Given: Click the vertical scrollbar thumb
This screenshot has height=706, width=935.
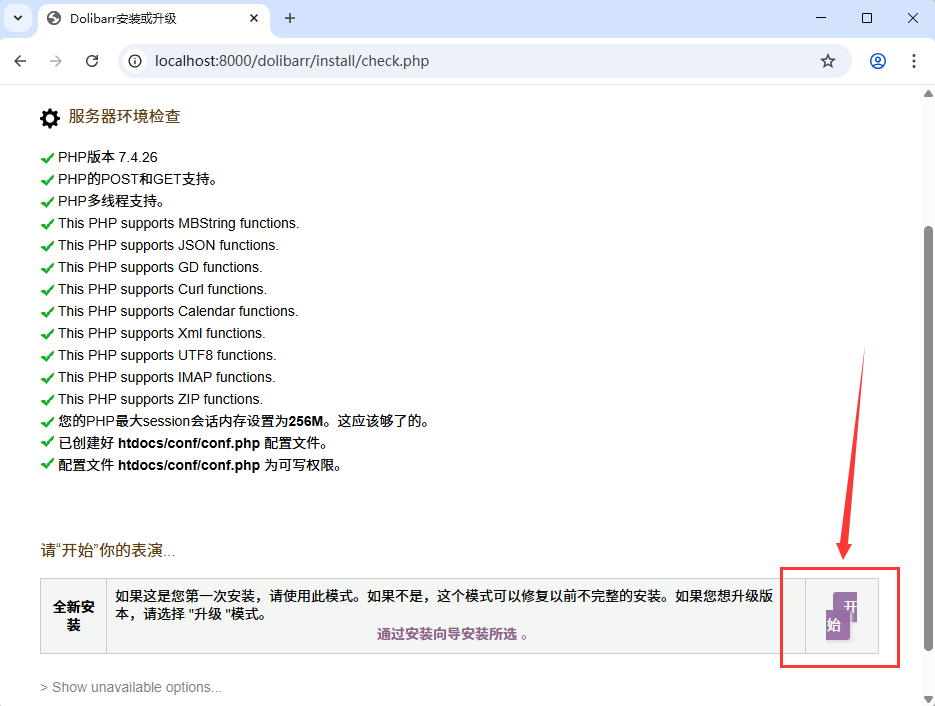Looking at the screenshot, I should 928,438.
